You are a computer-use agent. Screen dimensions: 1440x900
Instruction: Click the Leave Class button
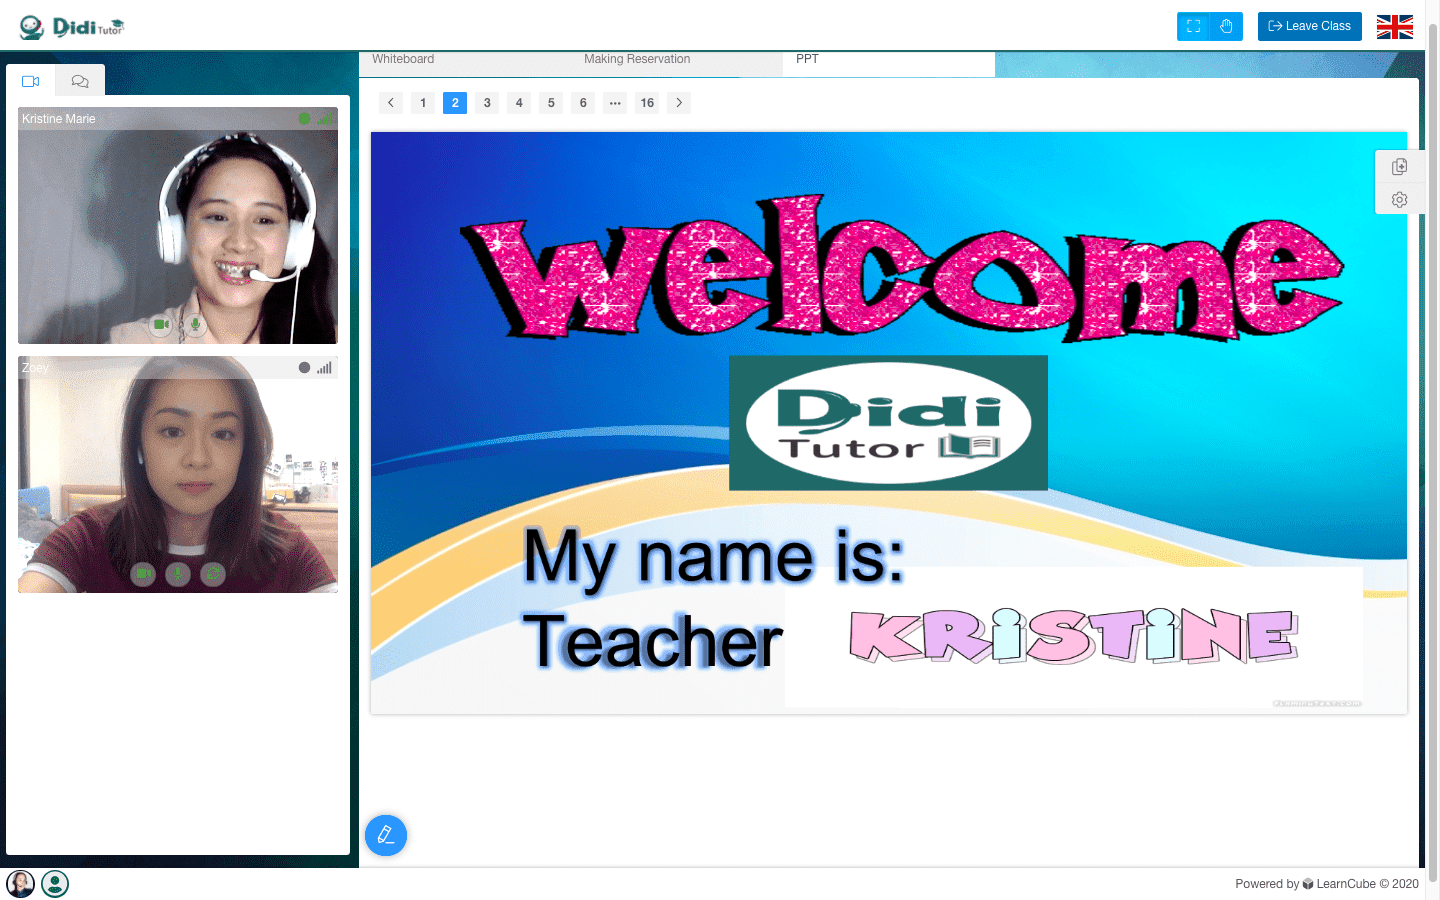pyautogui.click(x=1309, y=26)
